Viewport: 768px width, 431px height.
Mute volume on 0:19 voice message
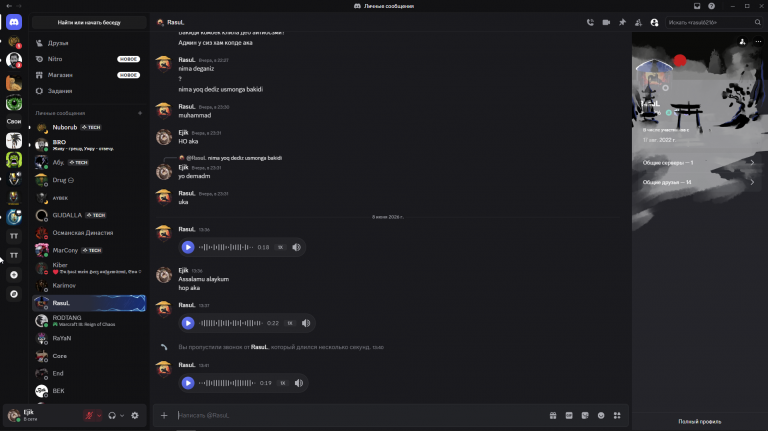click(x=299, y=383)
